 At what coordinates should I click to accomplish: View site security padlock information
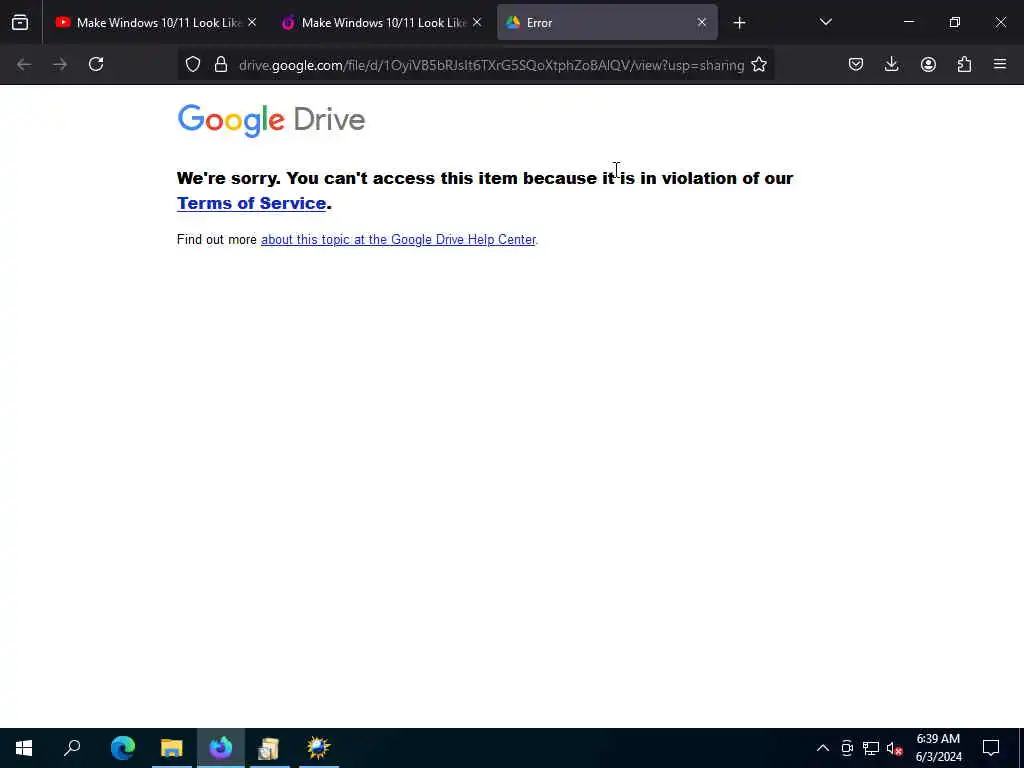coord(221,65)
